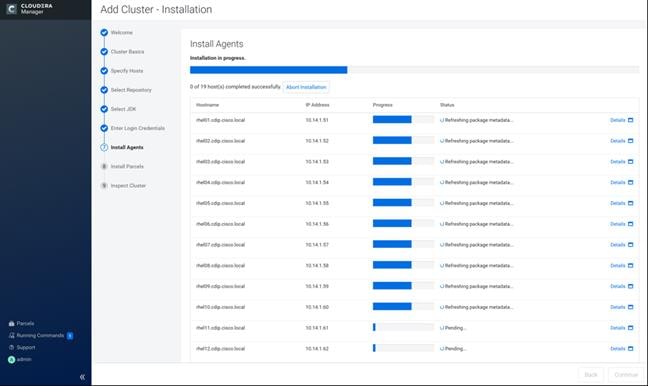Open Details link for host 10.14.1.54
The height and width of the screenshot is (386, 648).
click(617, 182)
